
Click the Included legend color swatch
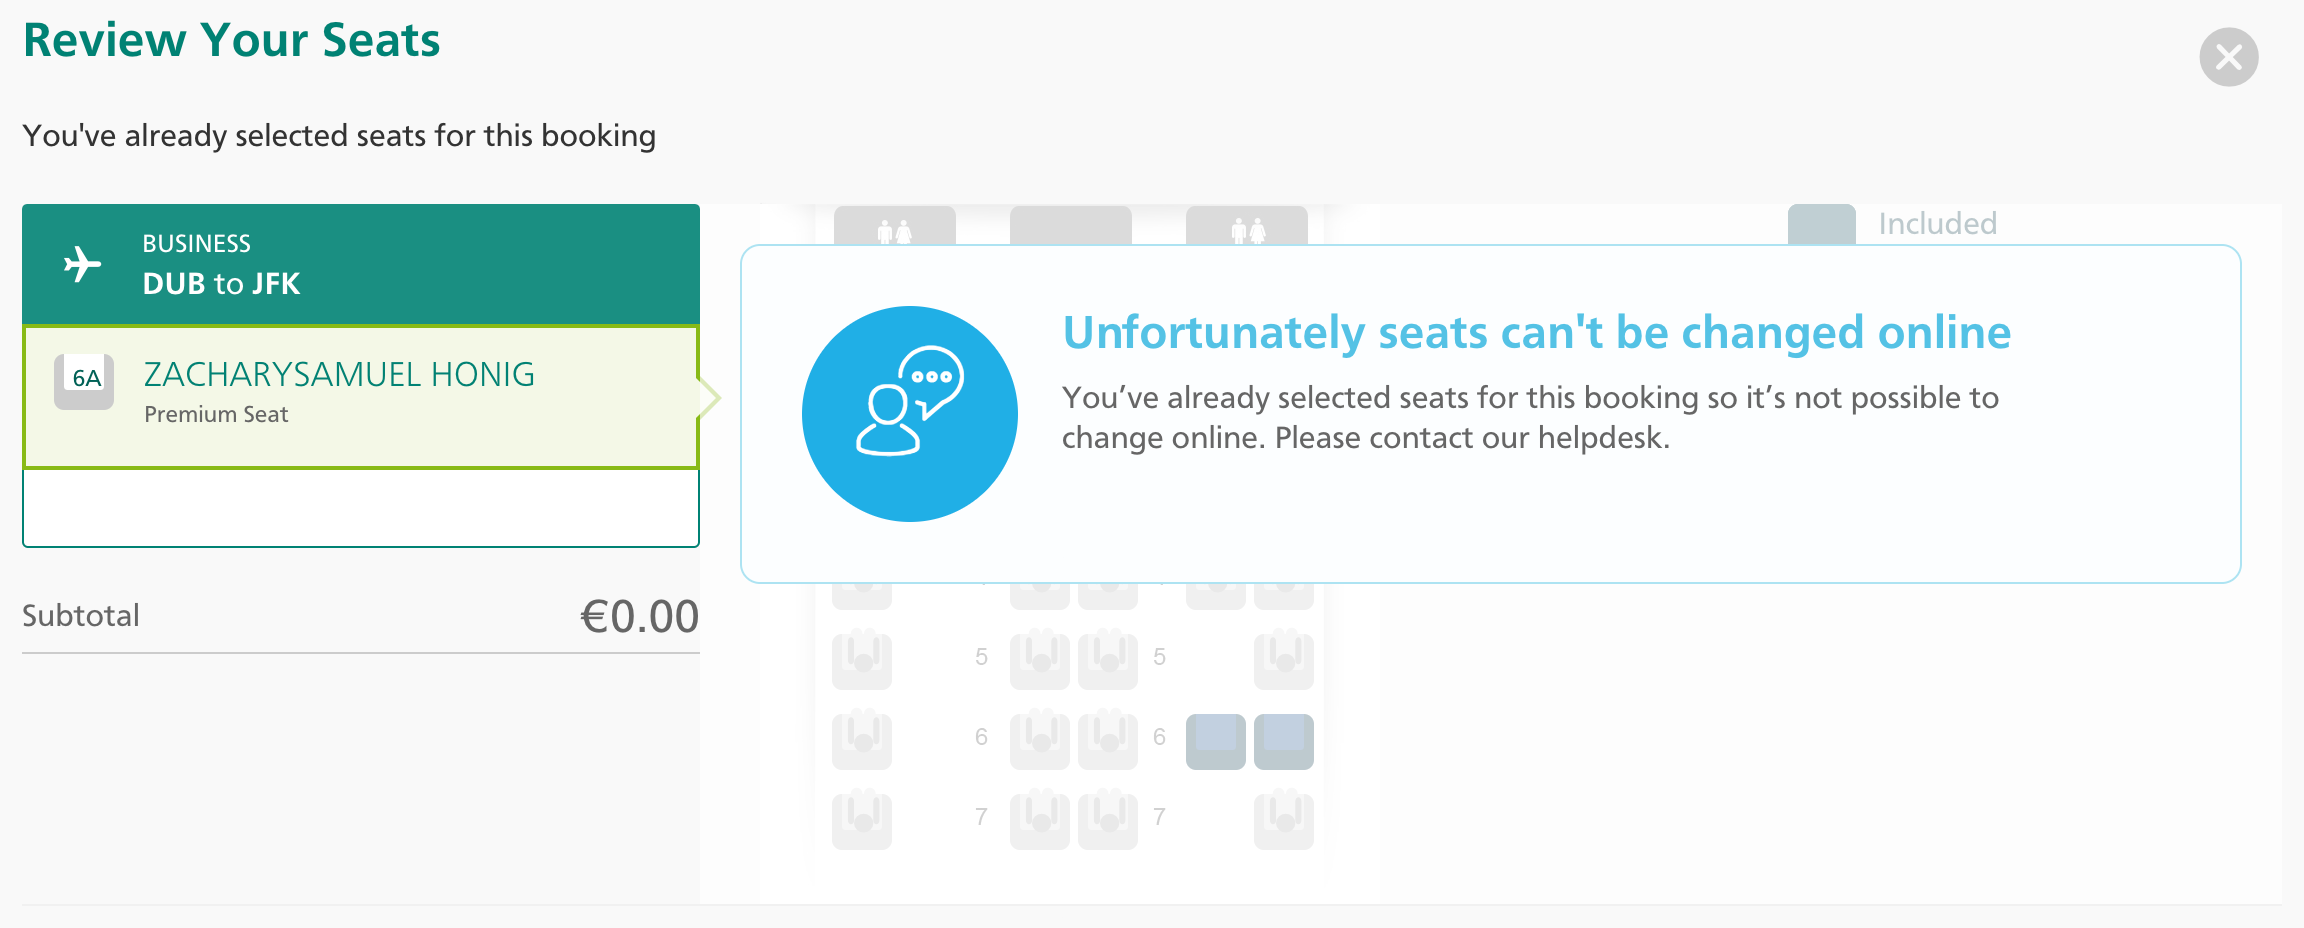tap(1821, 224)
